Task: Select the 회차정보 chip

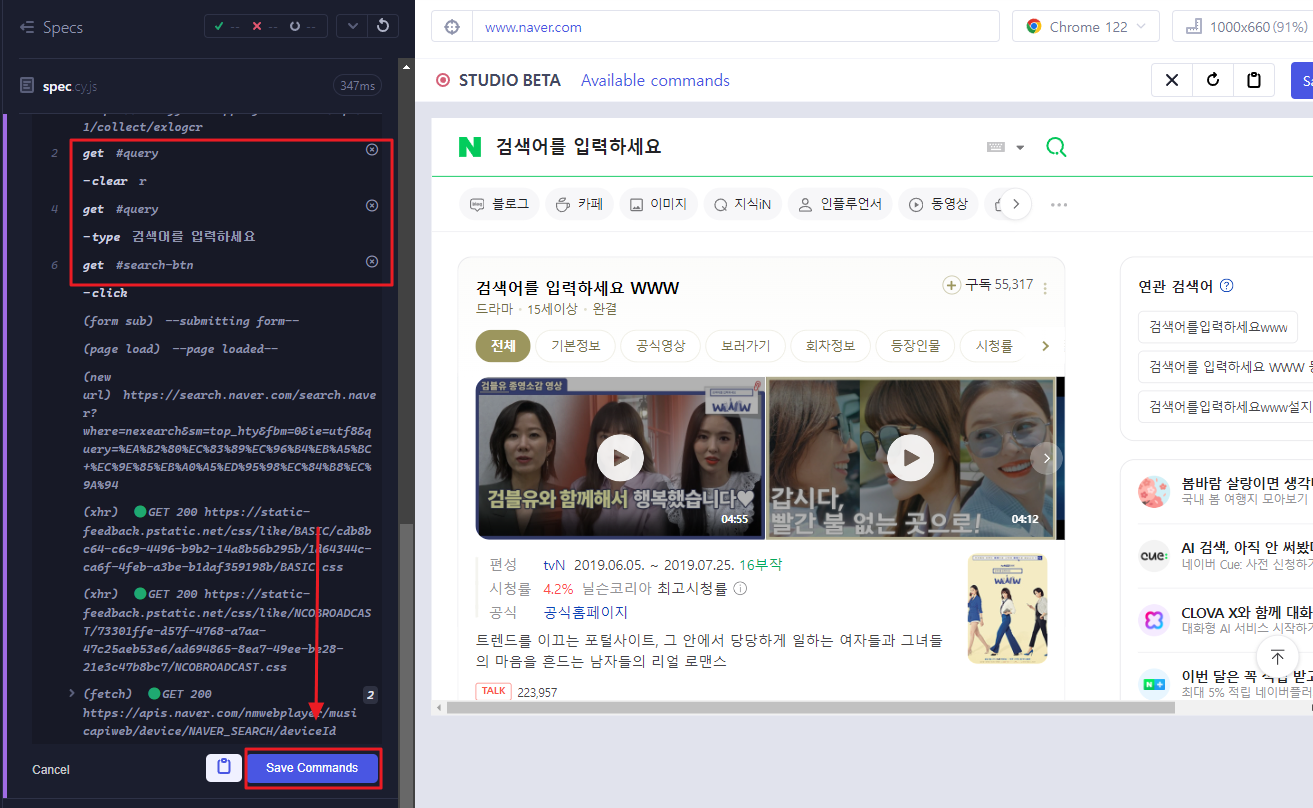Action: (830, 346)
